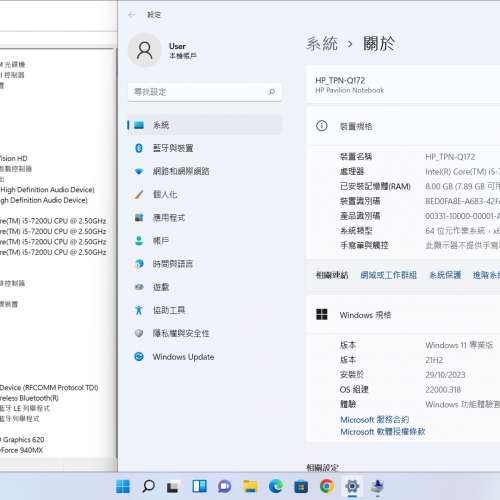Launch Microsoft Edge from taskbar

276,486
